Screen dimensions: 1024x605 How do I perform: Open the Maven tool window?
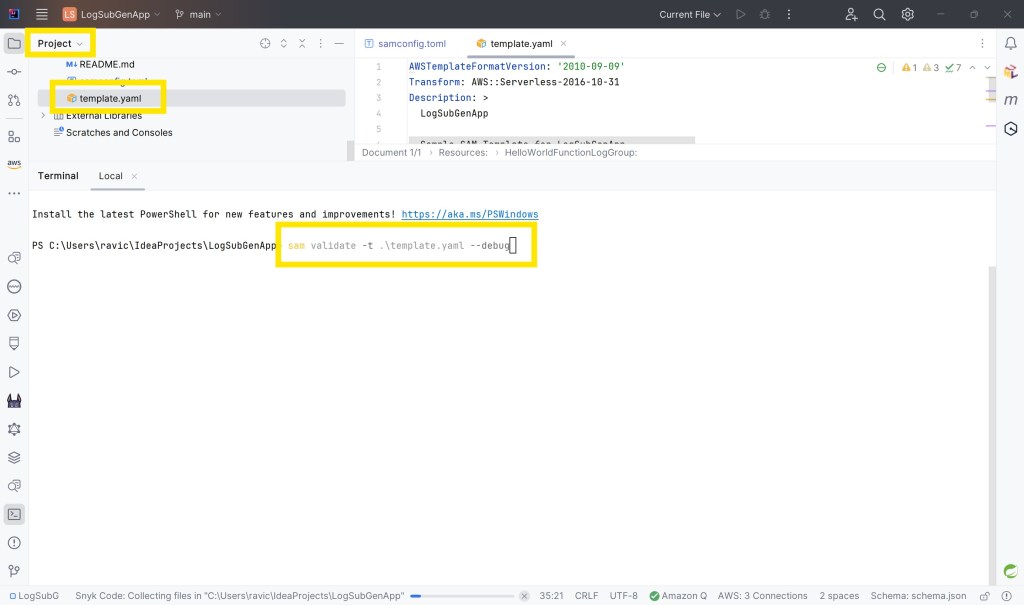pyautogui.click(x=1010, y=100)
